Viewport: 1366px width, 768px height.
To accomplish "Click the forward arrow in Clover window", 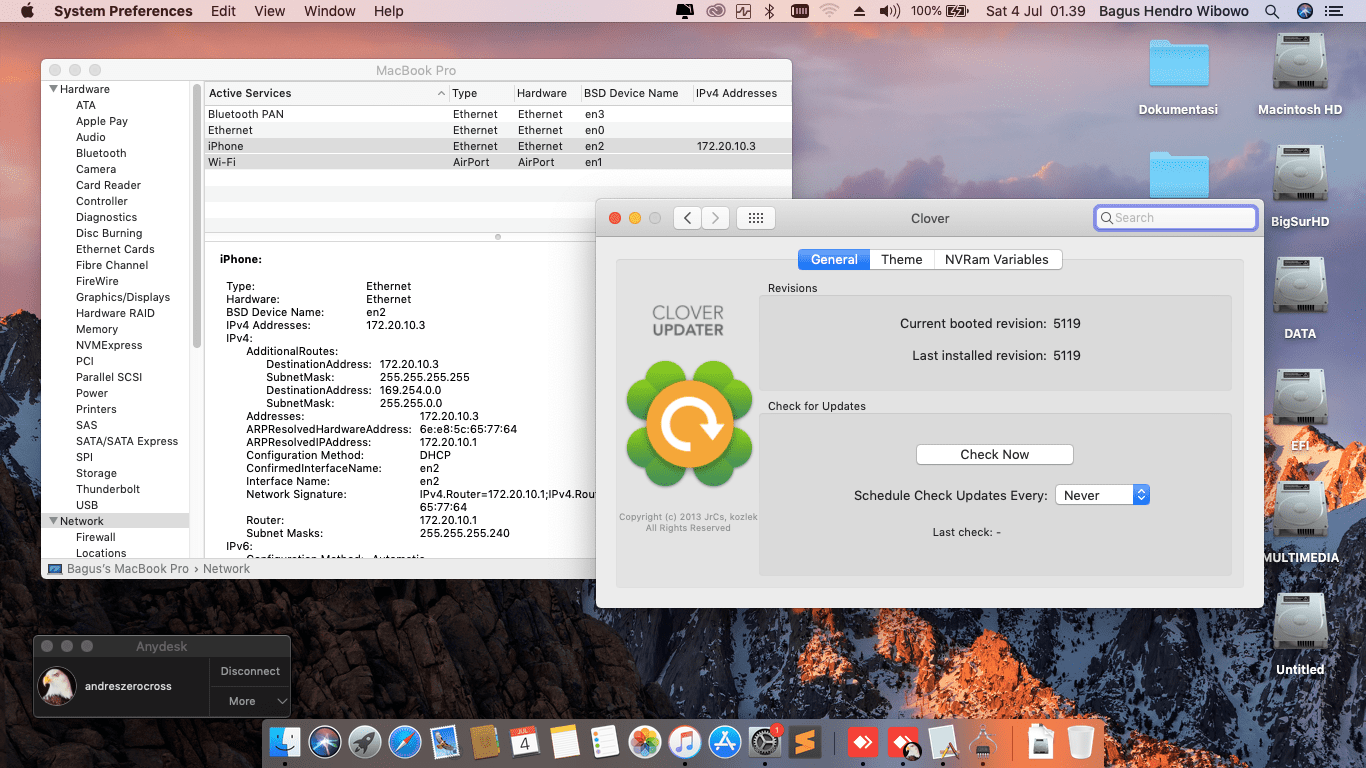I will (715, 218).
